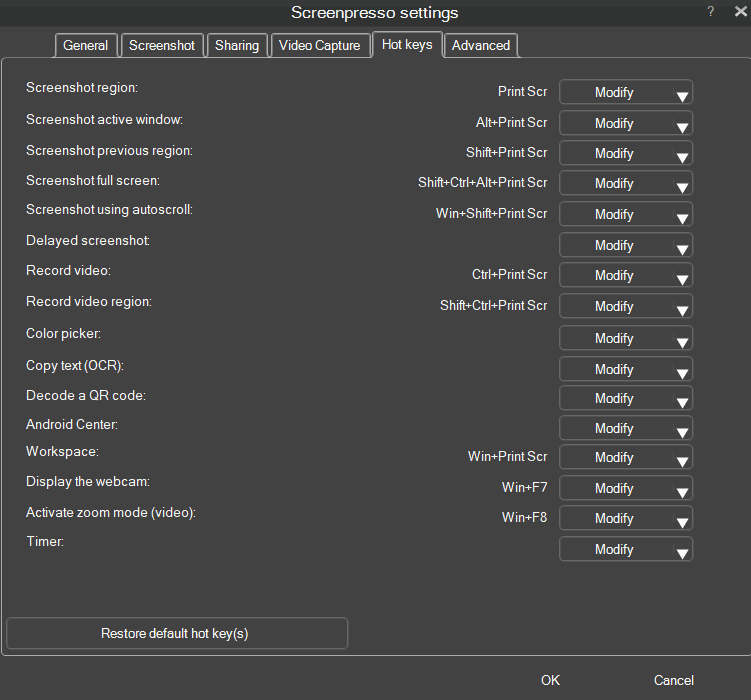Modify the Screenshot active window hot key
The width and height of the screenshot is (751, 700).
tap(615, 123)
